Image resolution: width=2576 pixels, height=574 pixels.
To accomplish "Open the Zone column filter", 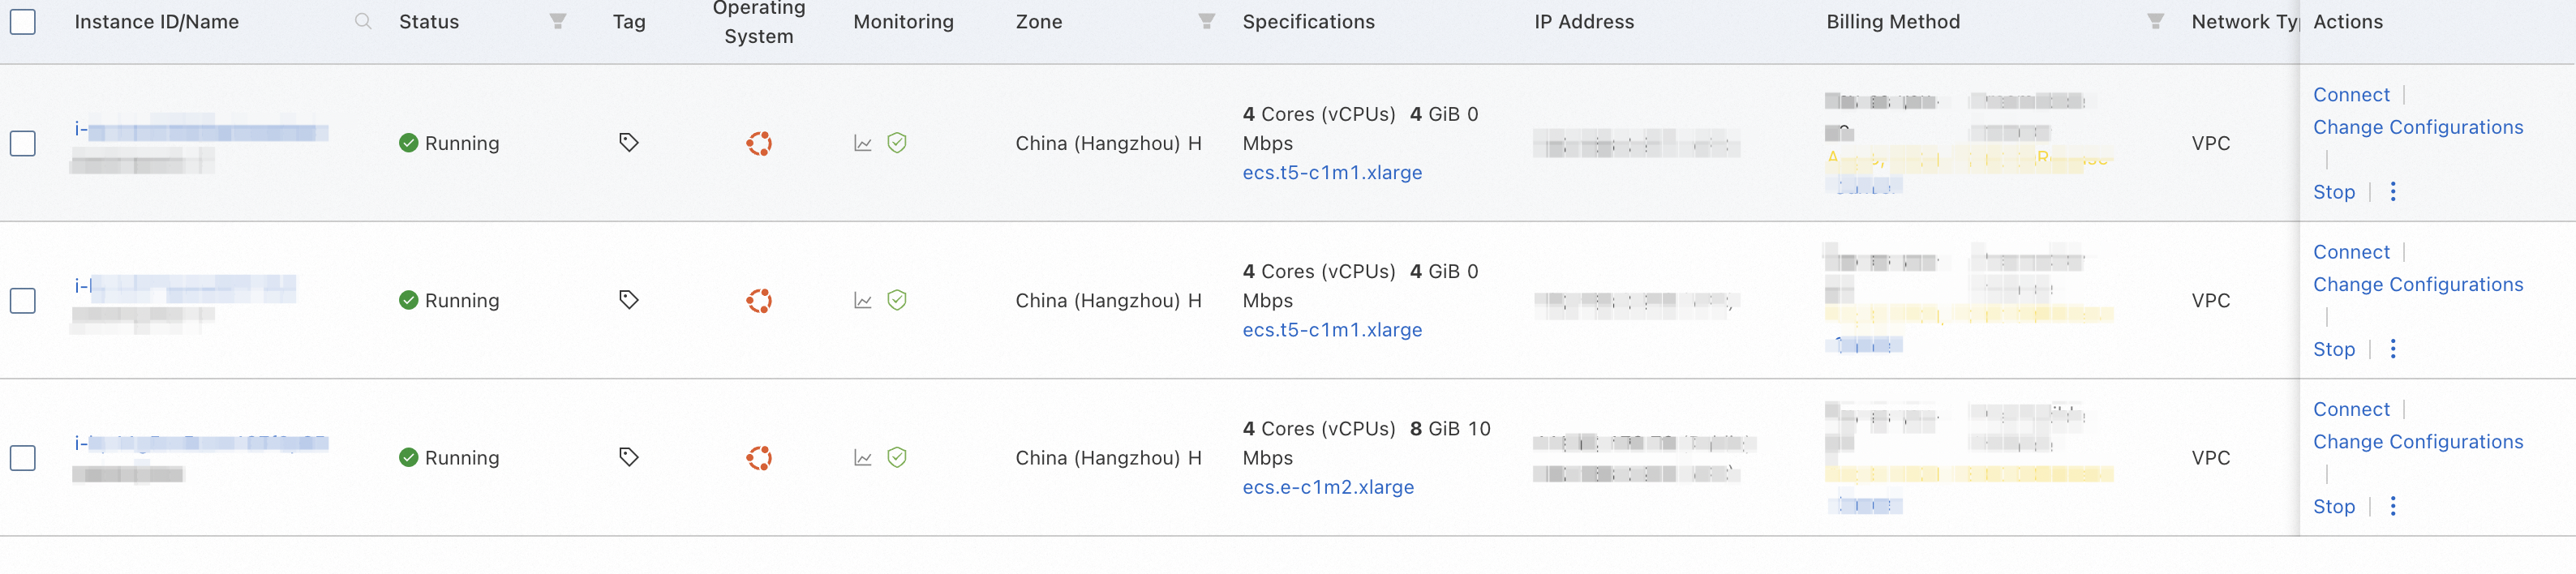I will tap(1207, 22).
